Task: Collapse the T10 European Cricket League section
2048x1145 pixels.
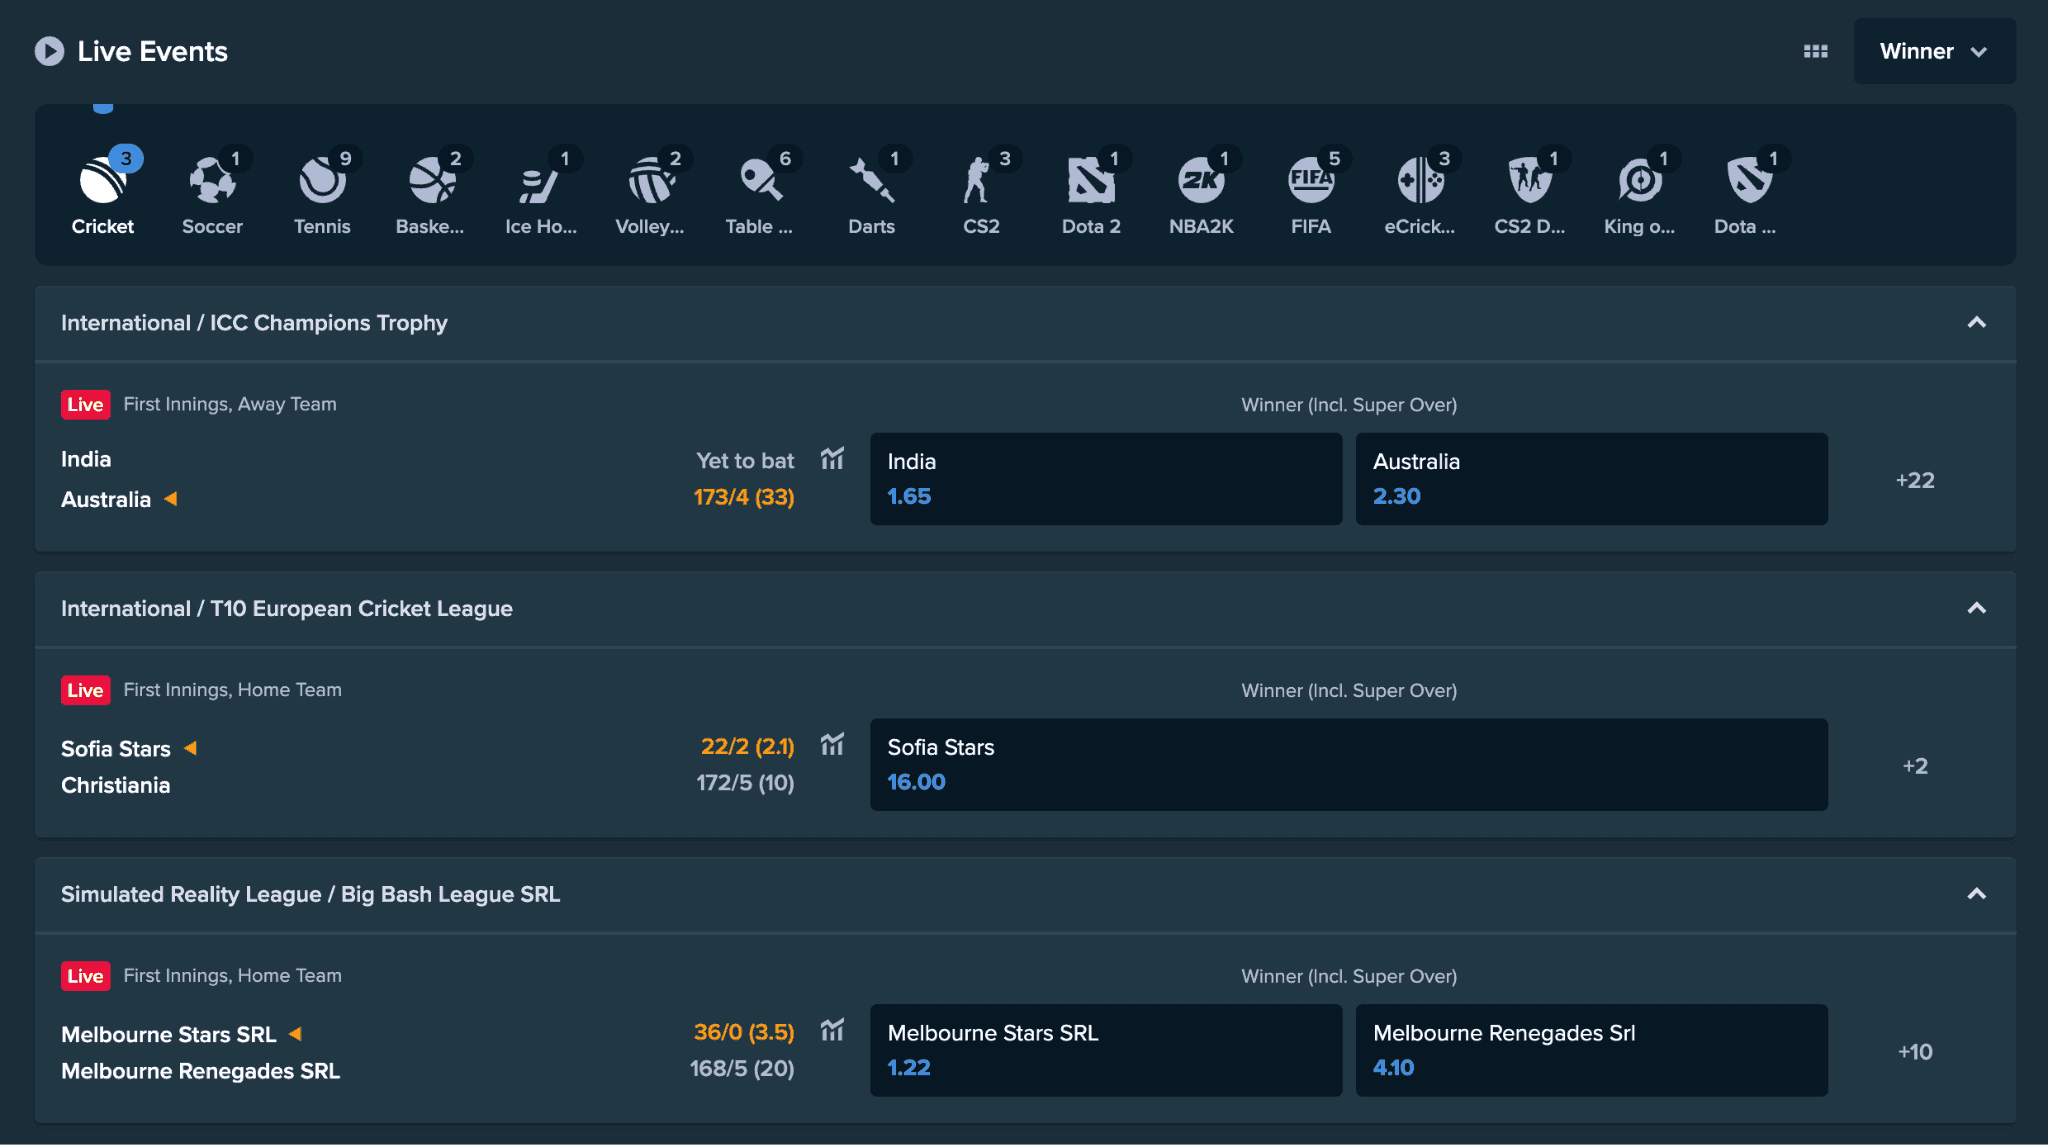Action: click(x=1977, y=608)
